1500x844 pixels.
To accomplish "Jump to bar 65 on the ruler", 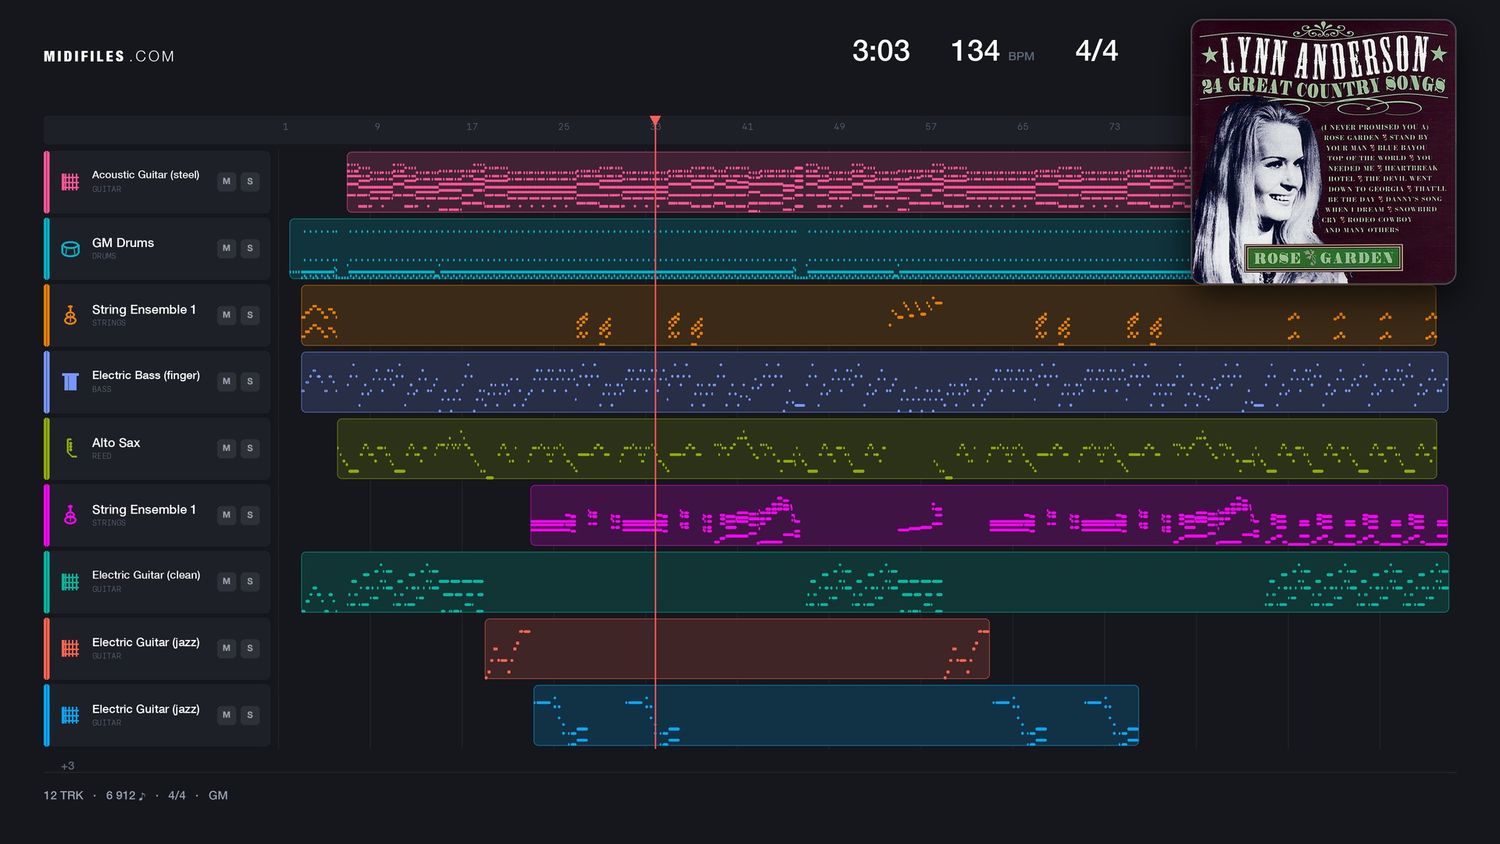I will tap(1022, 127).
